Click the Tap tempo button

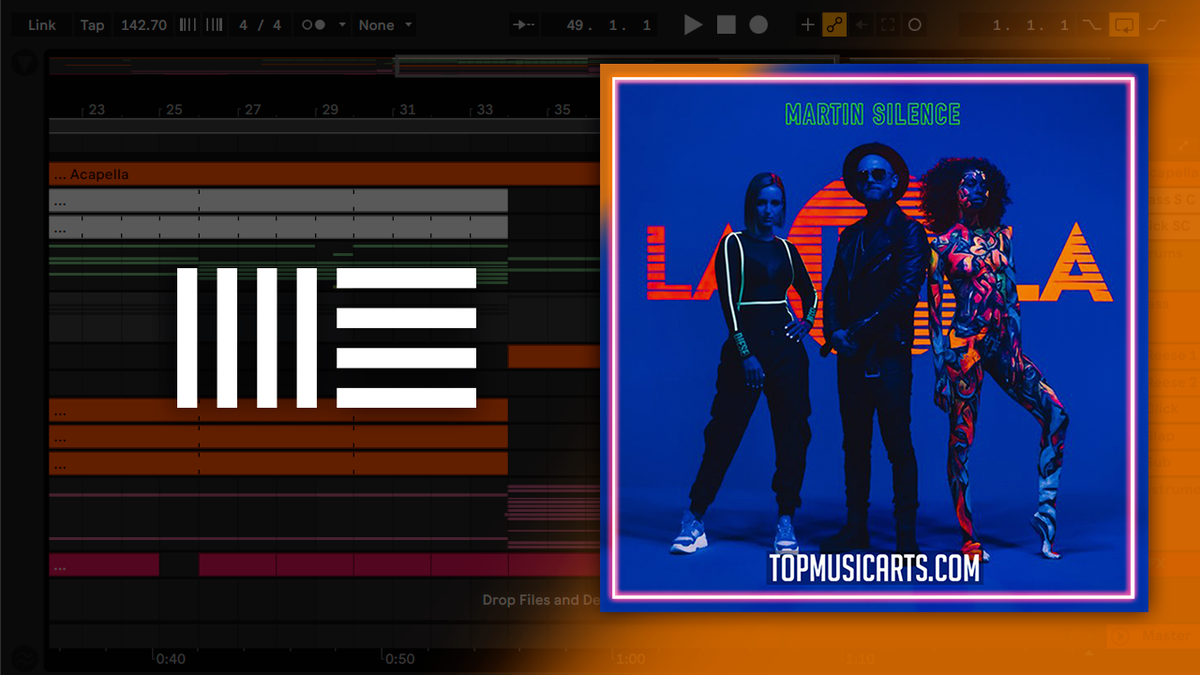(x=92, y=25)
